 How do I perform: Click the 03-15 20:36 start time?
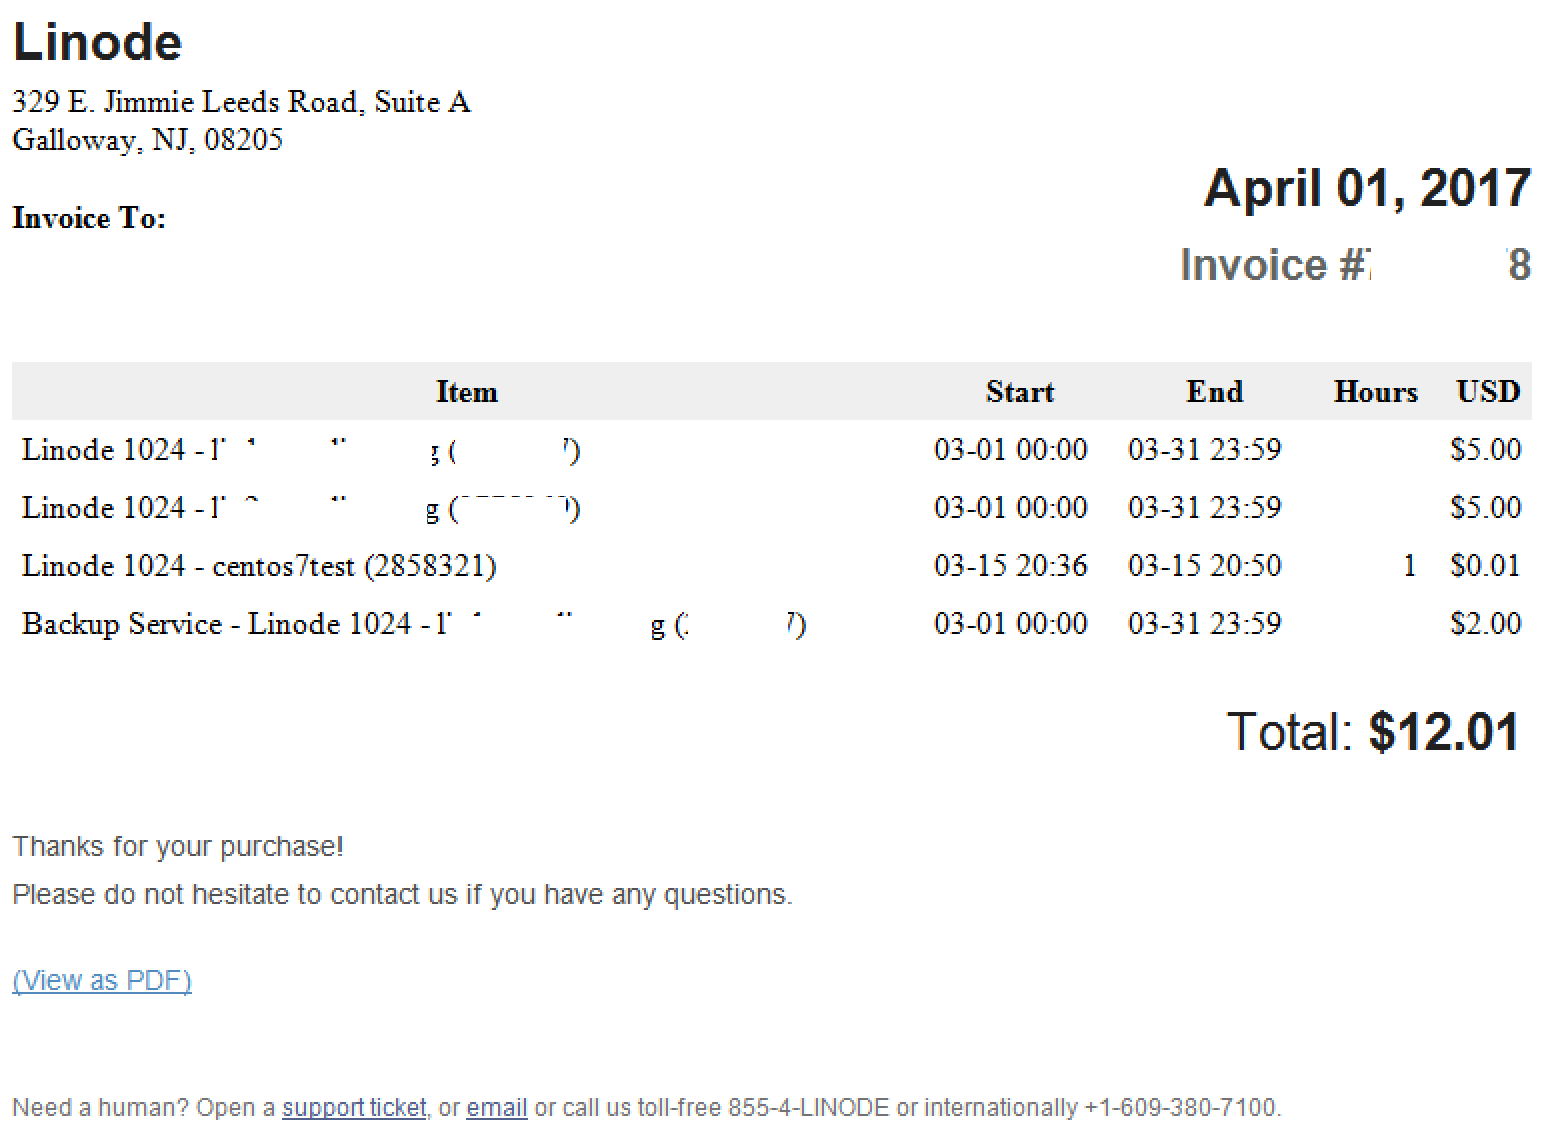tap(1011, 566)
